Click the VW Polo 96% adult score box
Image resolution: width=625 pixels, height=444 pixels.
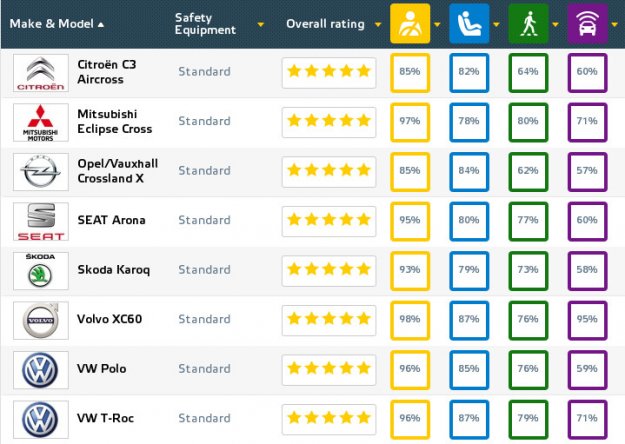(x=410, y=370)
